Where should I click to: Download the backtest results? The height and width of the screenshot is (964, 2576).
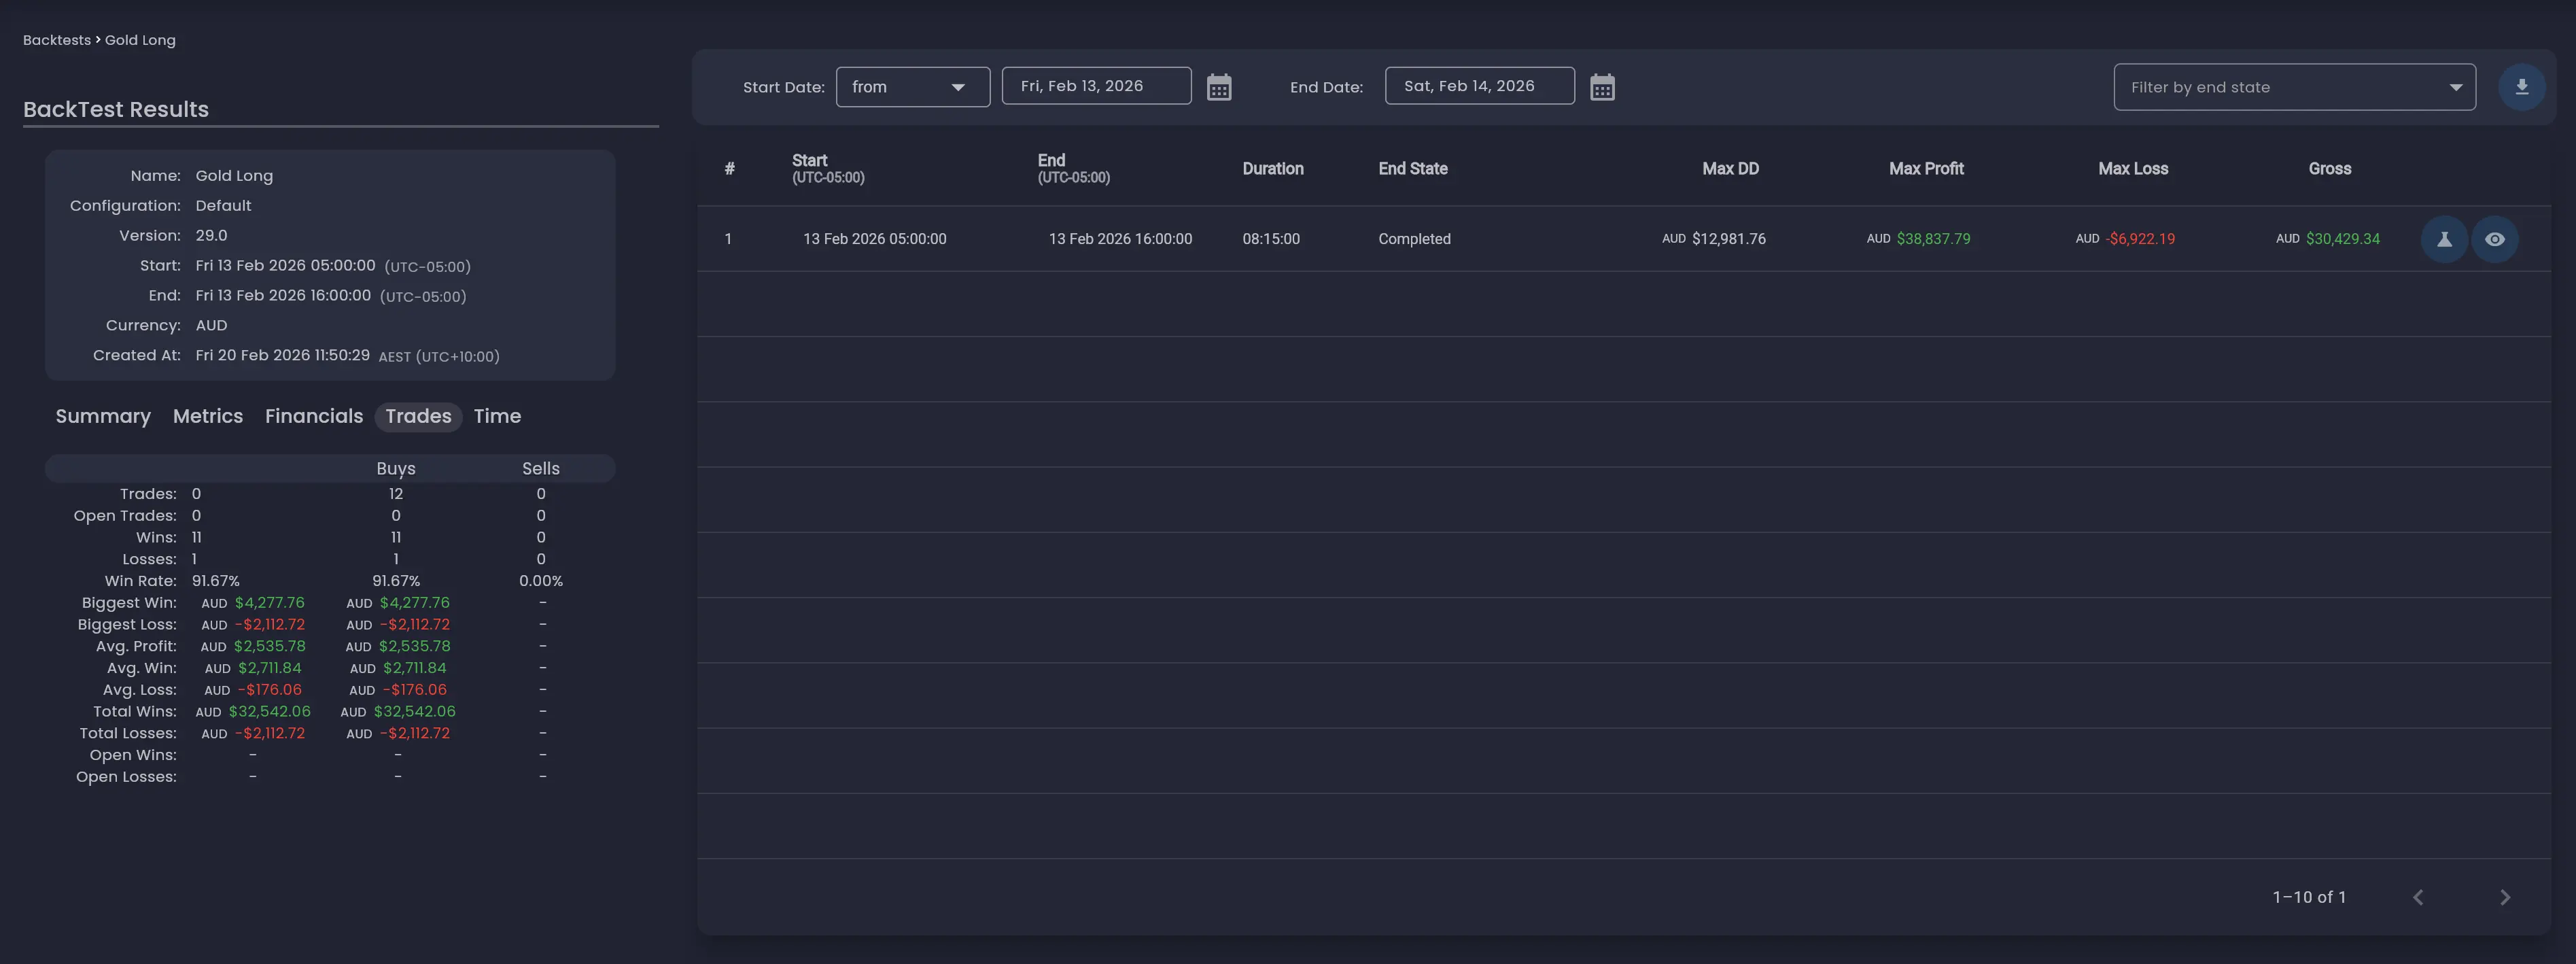2524,86
